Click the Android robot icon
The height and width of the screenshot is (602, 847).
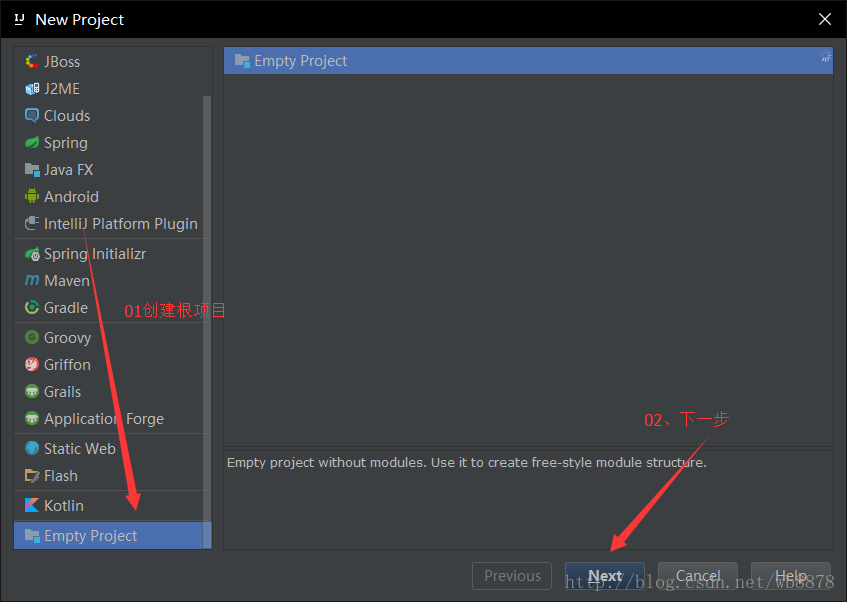pyautogui.click(x=32, y=196)
